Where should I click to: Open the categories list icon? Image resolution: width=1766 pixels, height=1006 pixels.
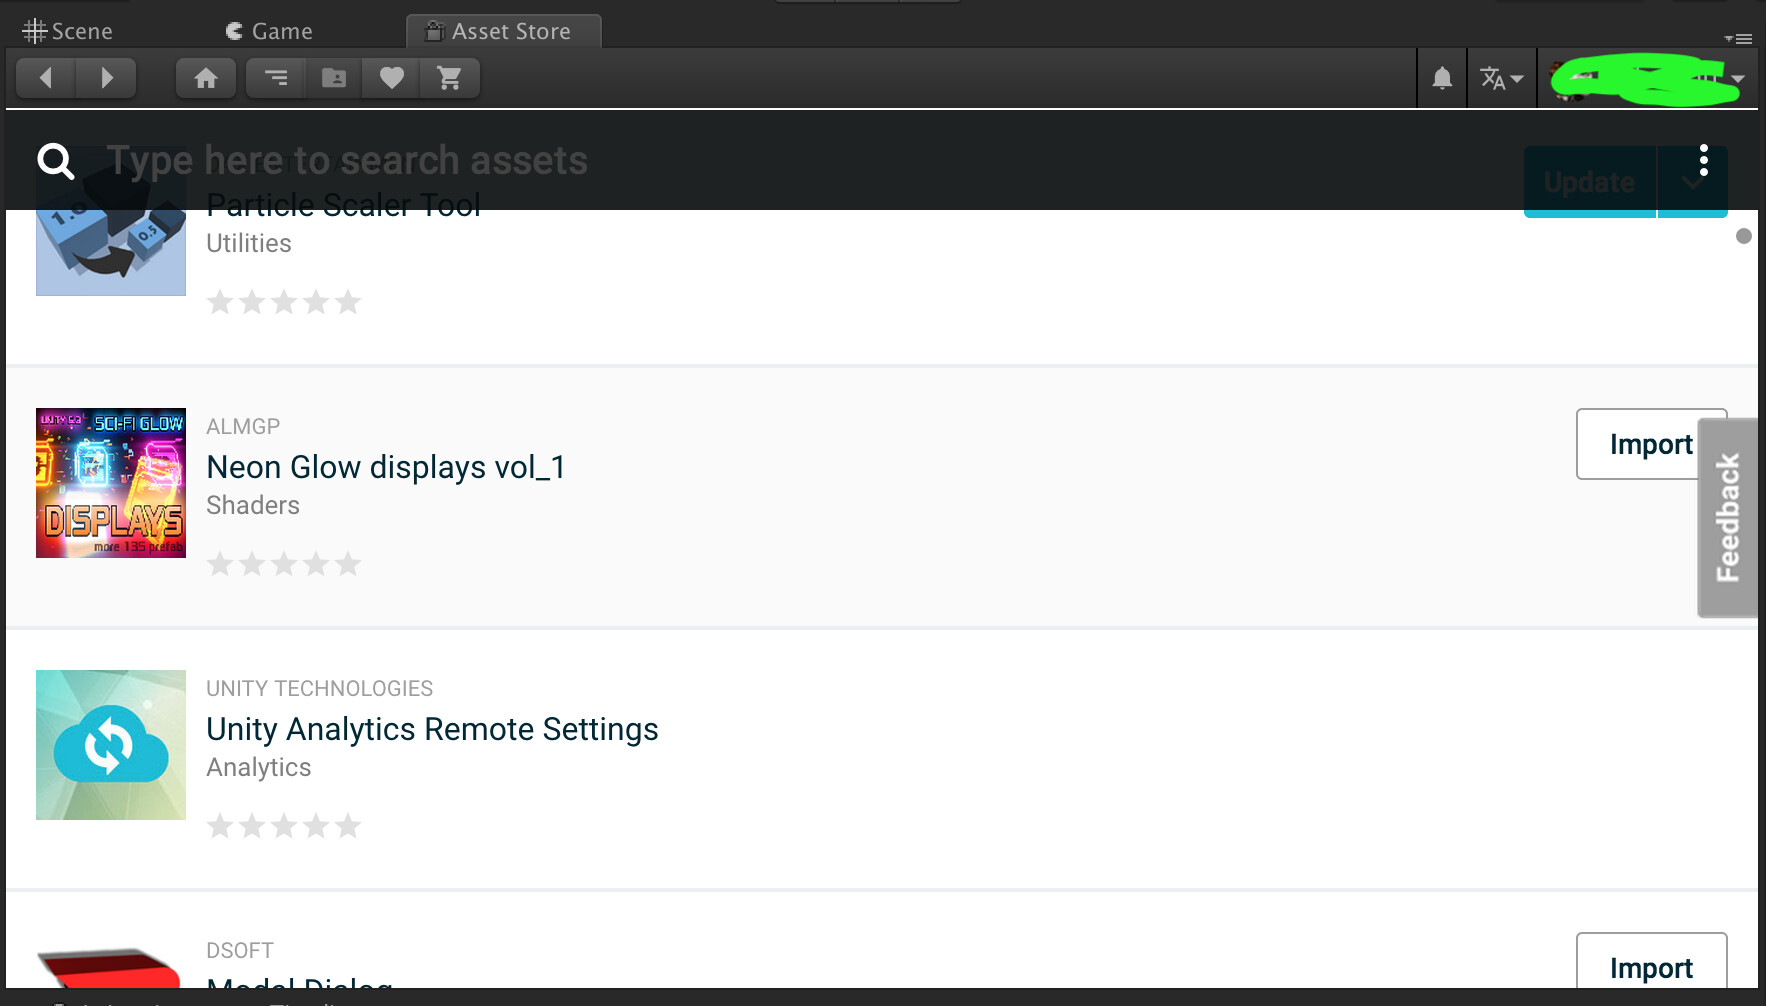point(276,78)
